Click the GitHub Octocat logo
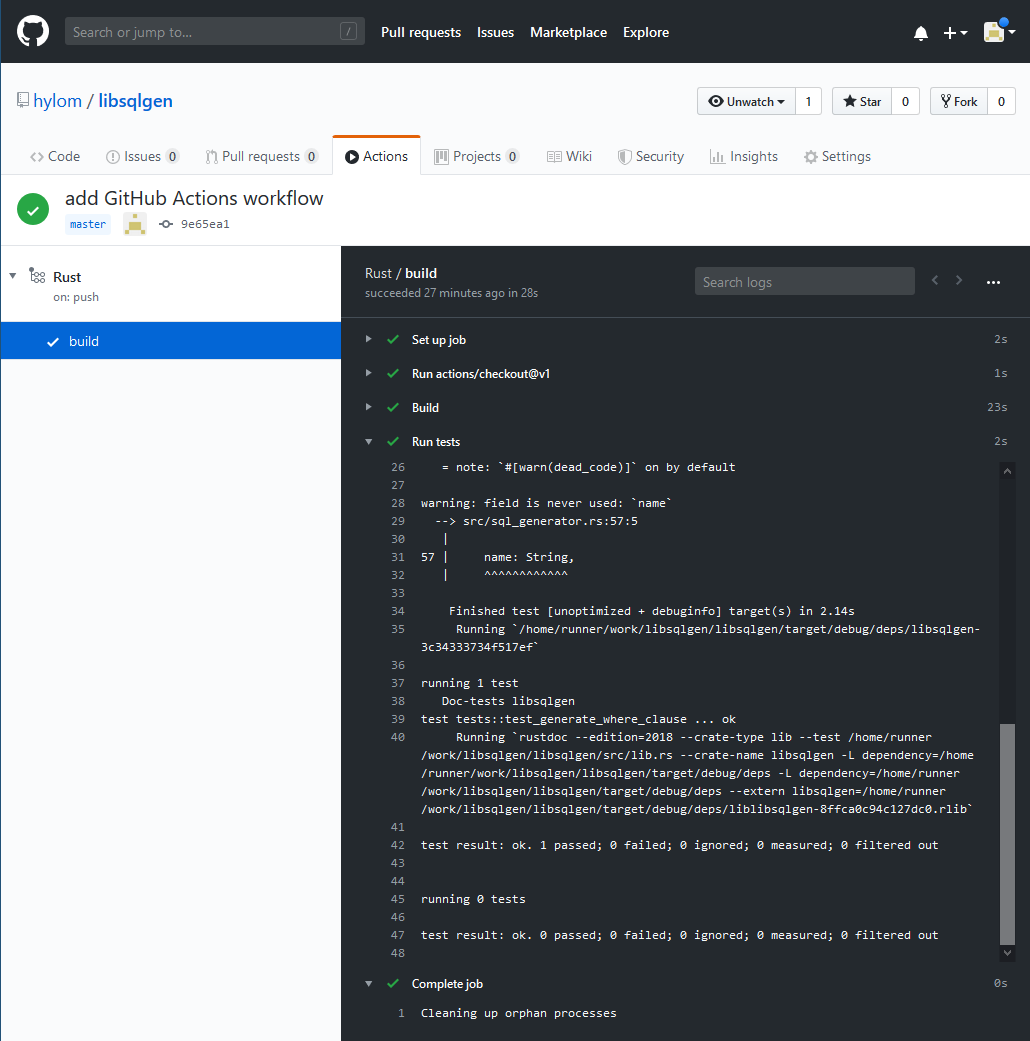This screenshot has width=1030, height=1041. (33, 32)
